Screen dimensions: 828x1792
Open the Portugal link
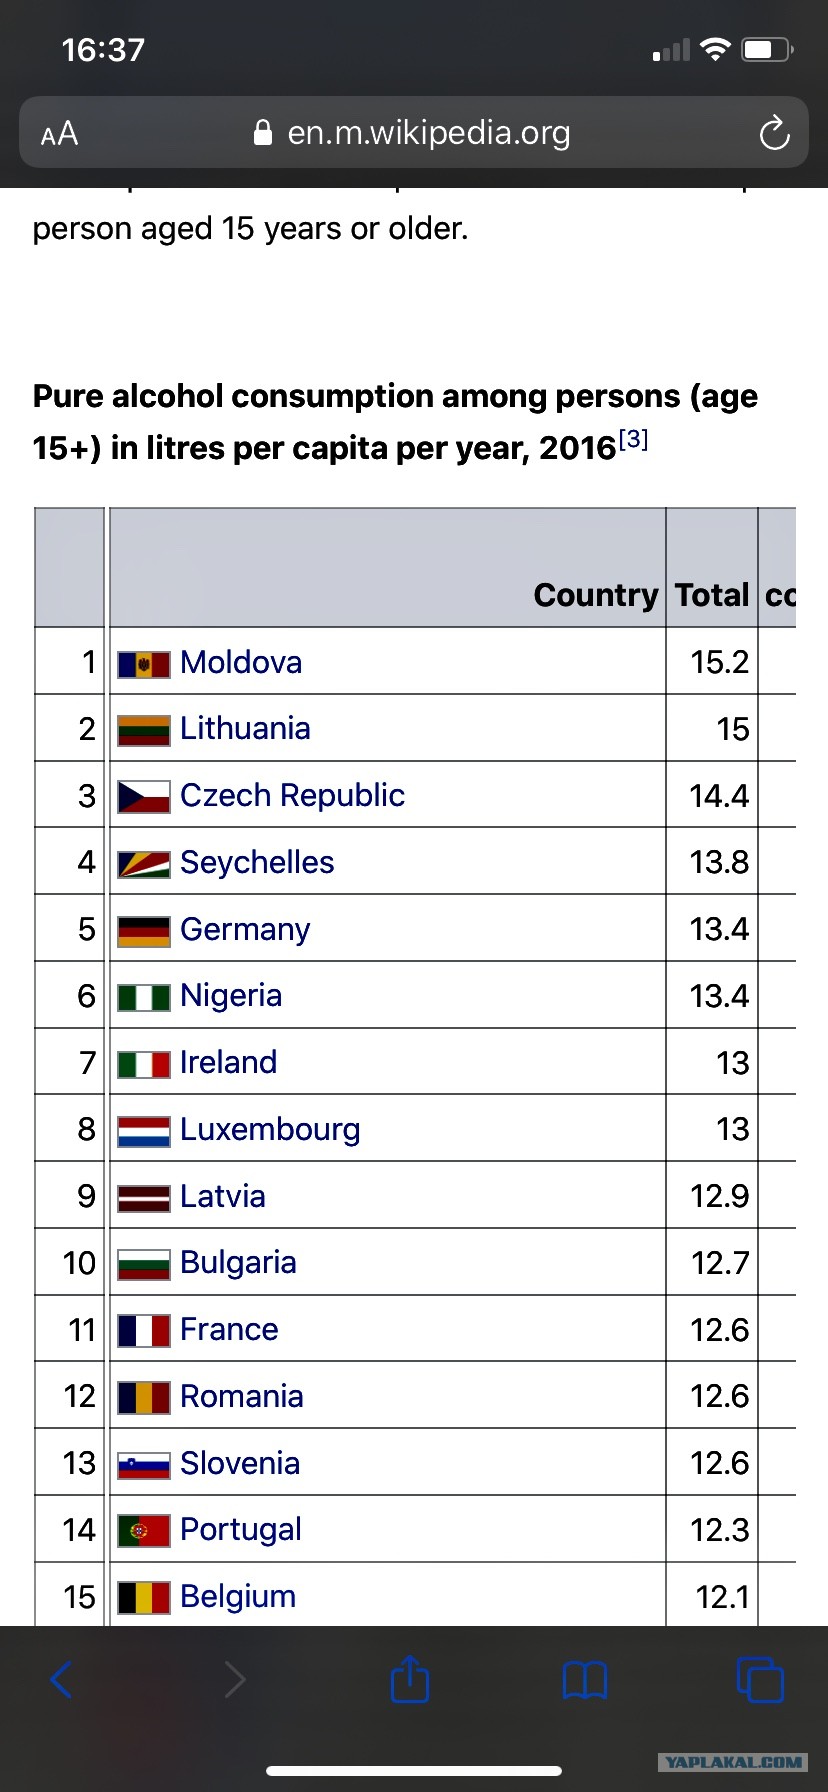(x=241, y=1529)
